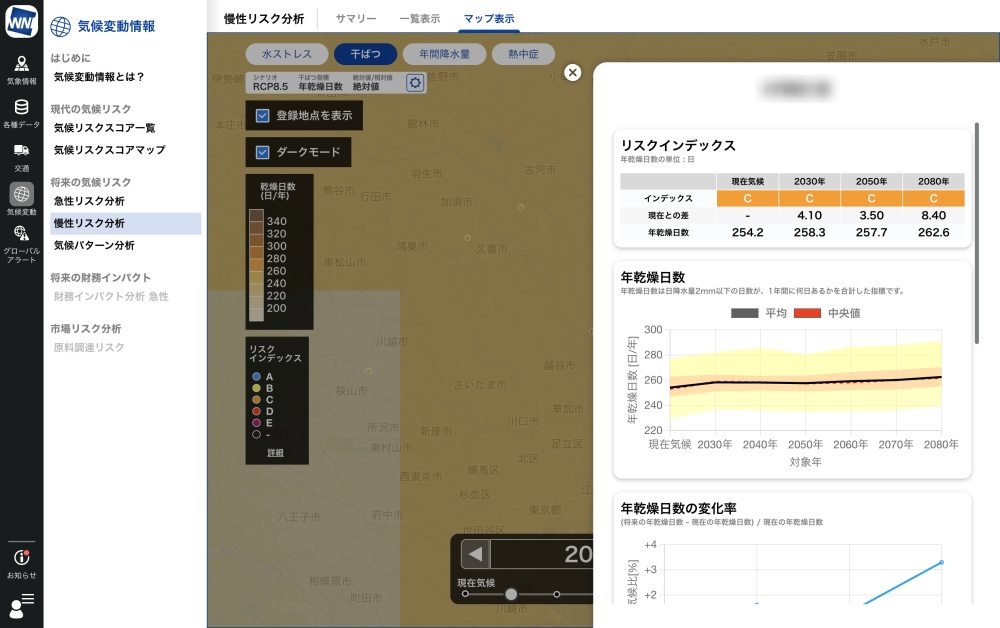The height and width of the screenshot is (628, 1000).
Task: Click the year slider handle near 現在気候
Action: (x=510, y=593)
